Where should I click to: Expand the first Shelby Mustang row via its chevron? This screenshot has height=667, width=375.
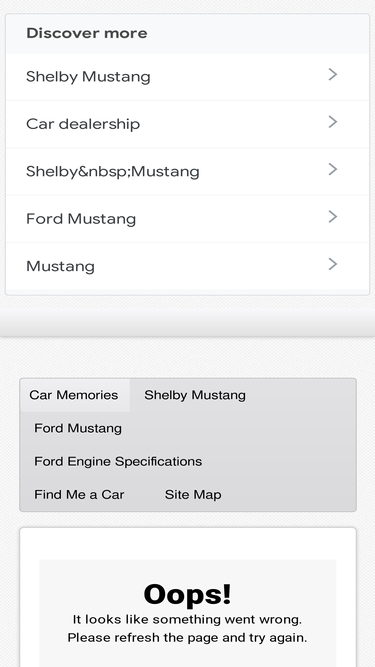[333, 74]
